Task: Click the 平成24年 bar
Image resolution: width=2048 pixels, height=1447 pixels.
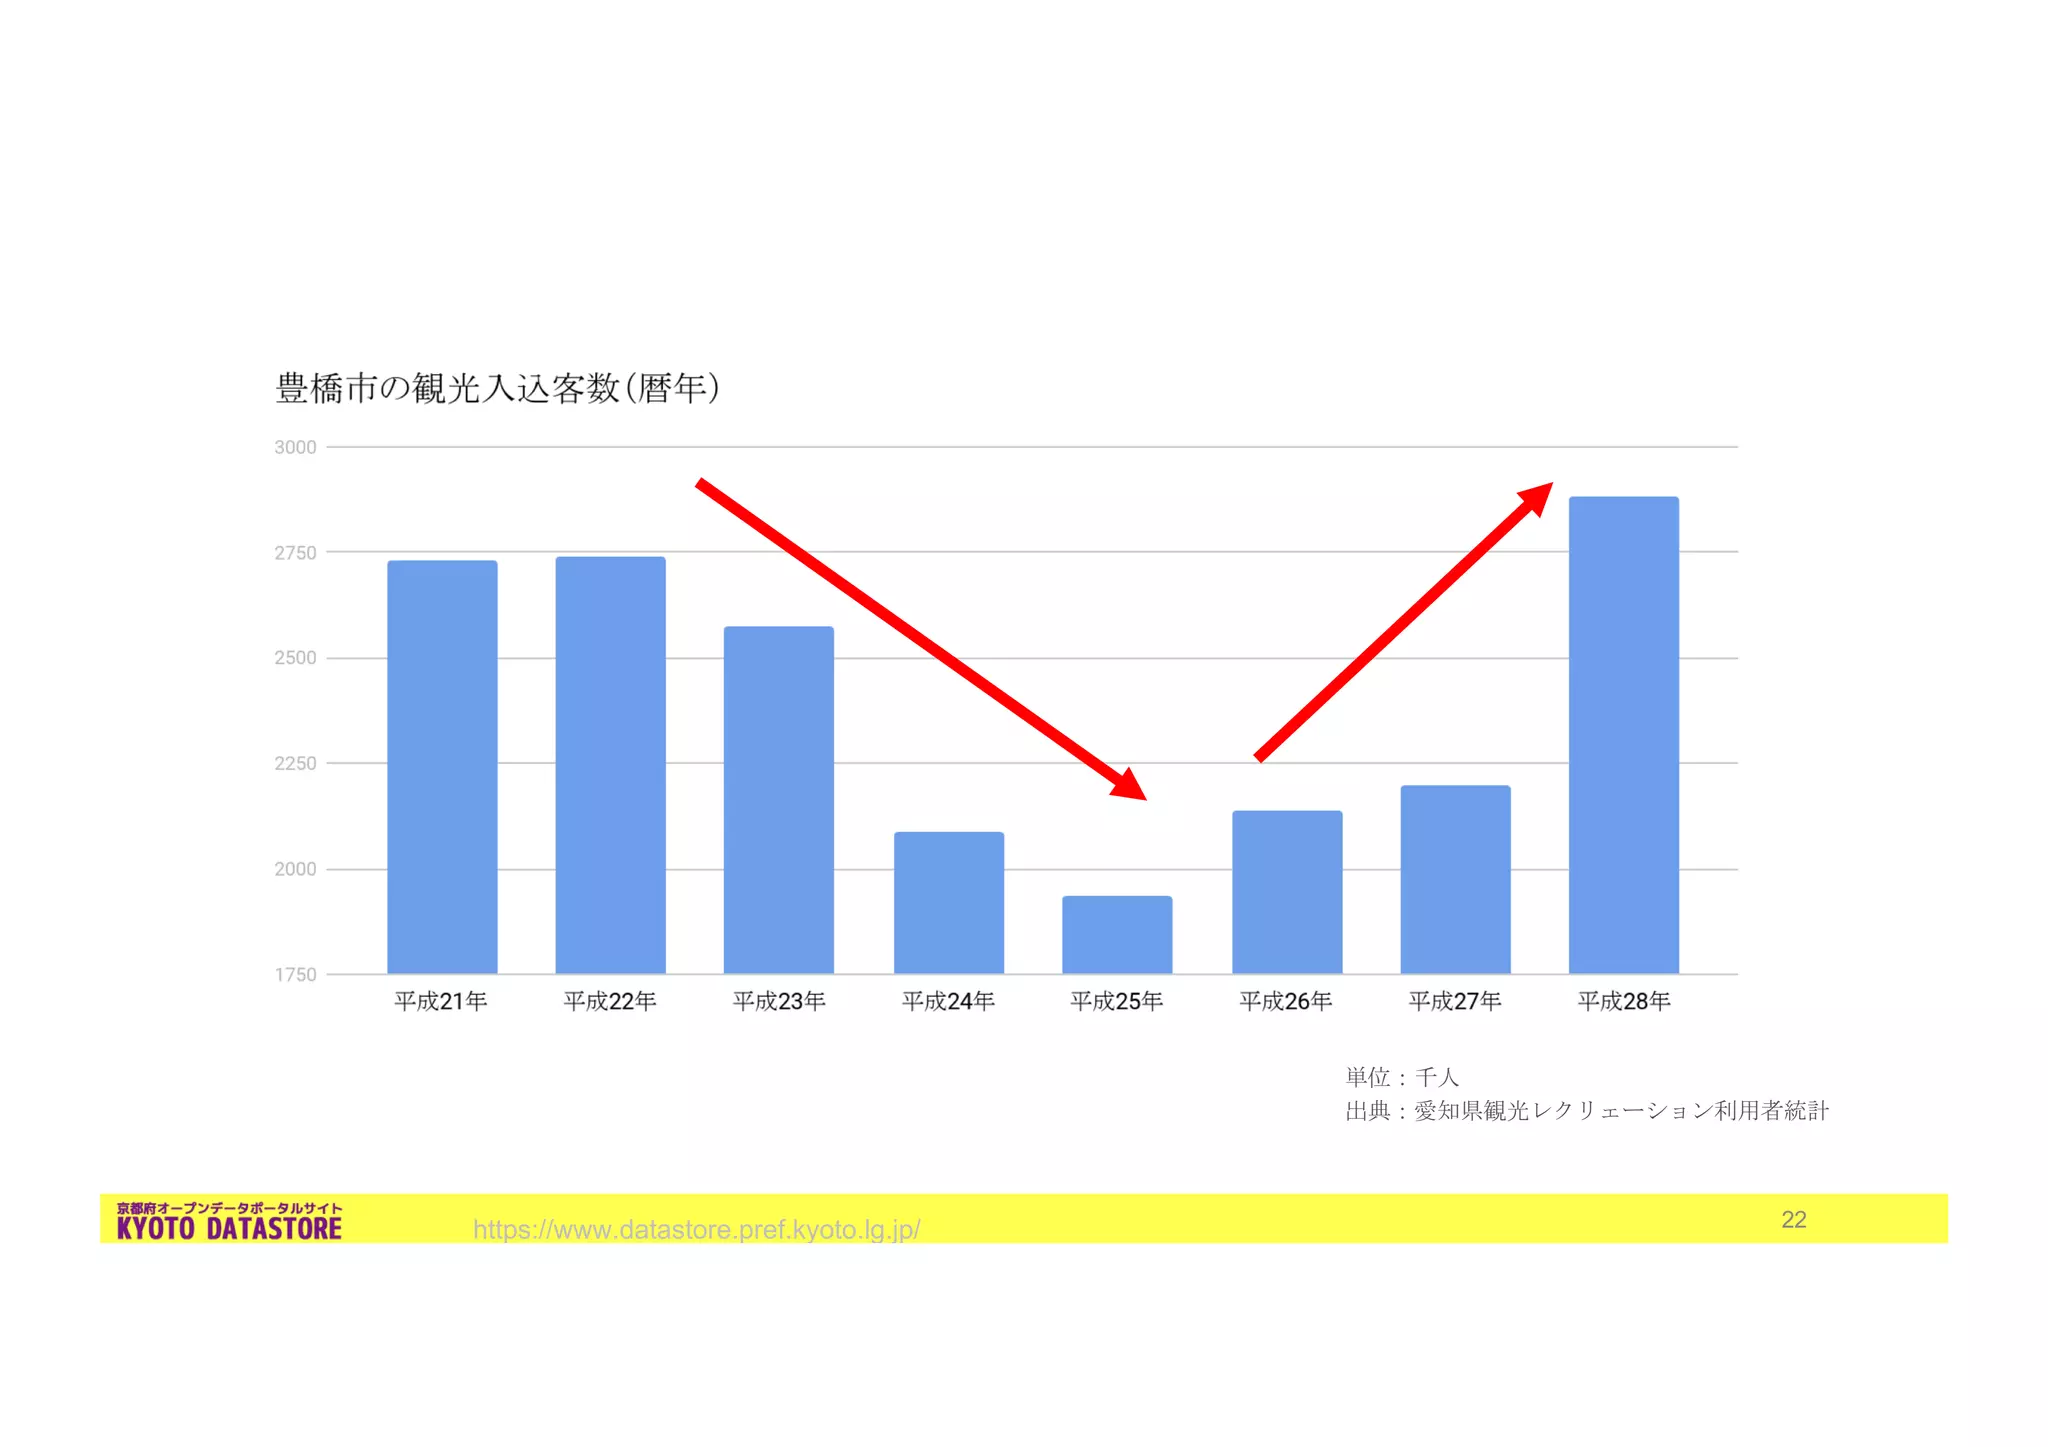Action: (x=949, y=903)
